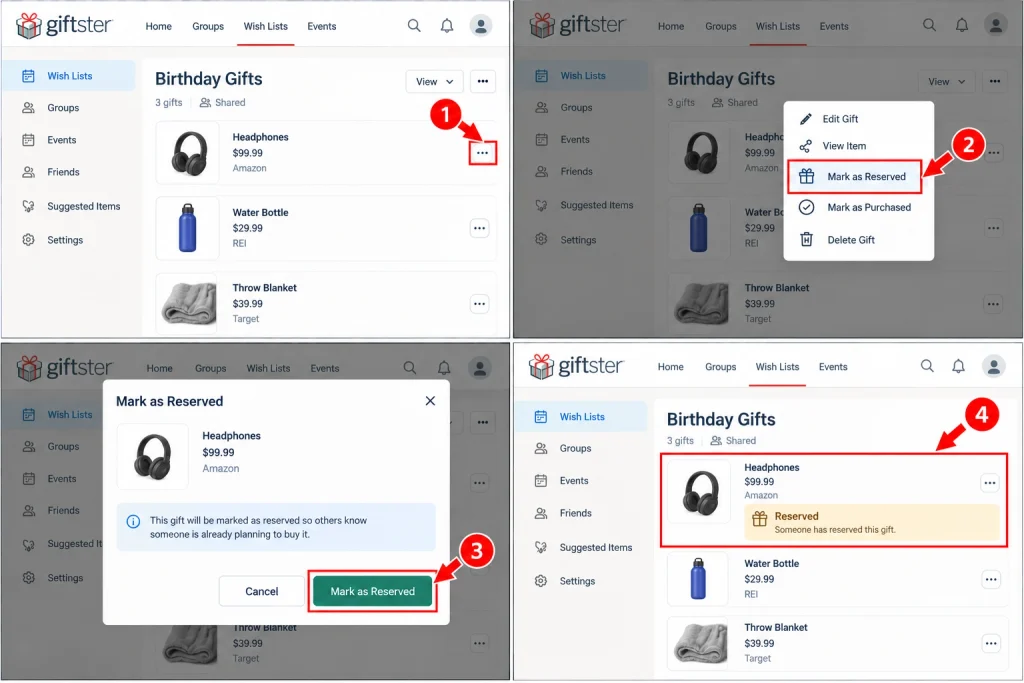Click green Mark as Reserved button in dialog
1024x683 pixels.
pyautogui.click(x=372, y=592)
